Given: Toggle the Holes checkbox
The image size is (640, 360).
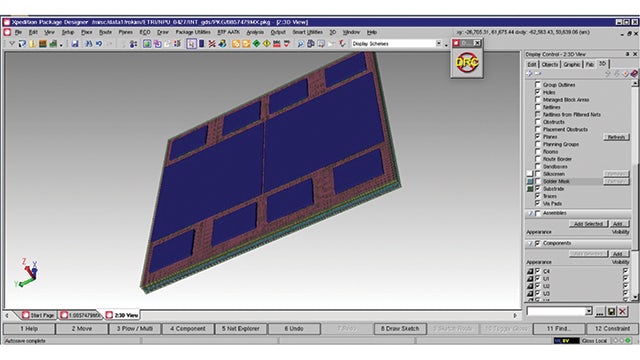Looking at the screenshot, I should 538,92.
